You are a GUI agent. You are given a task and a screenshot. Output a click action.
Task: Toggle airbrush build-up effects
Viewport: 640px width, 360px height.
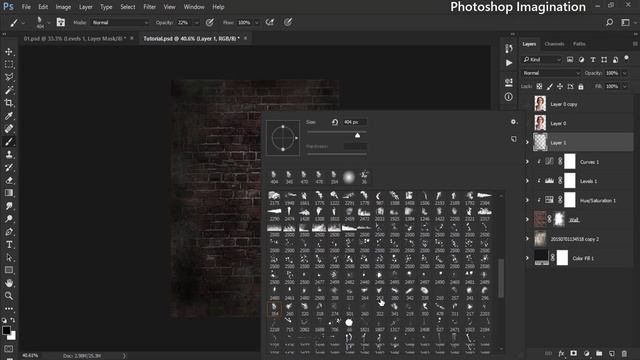coord(270,22)
